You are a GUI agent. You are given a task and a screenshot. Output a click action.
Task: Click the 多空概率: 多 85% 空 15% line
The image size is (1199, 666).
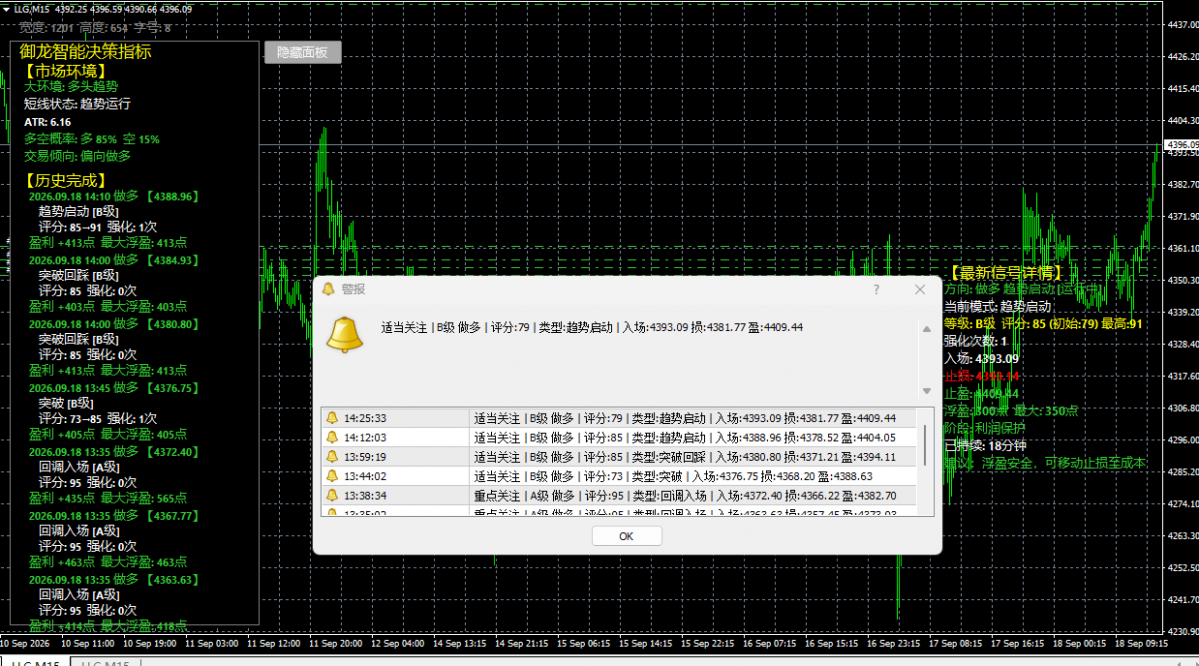91,138
